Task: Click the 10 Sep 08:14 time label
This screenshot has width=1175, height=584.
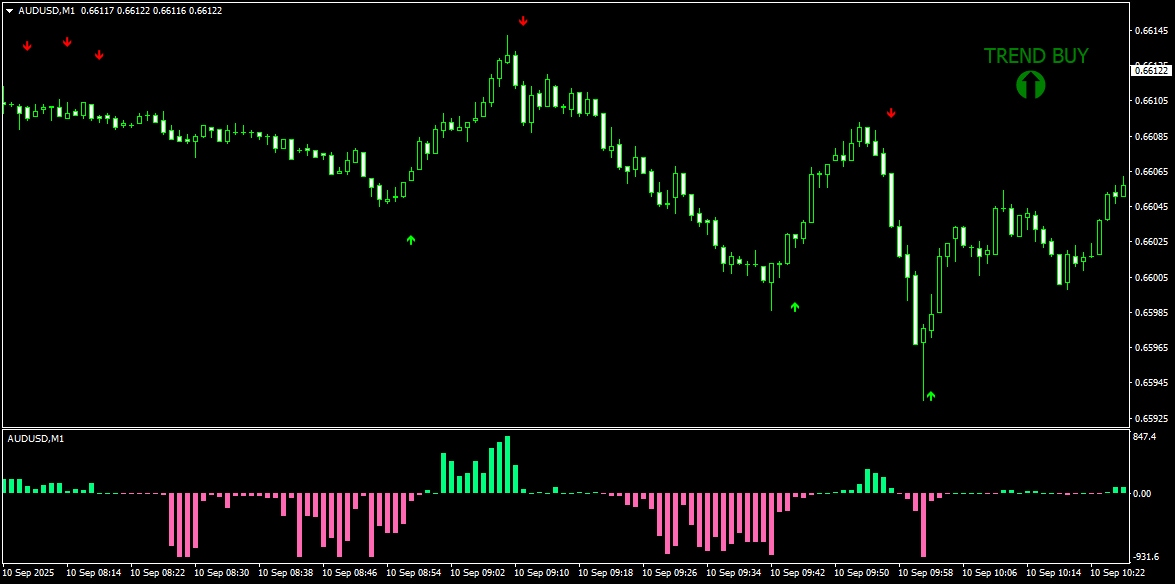Action: pos(94,573)
